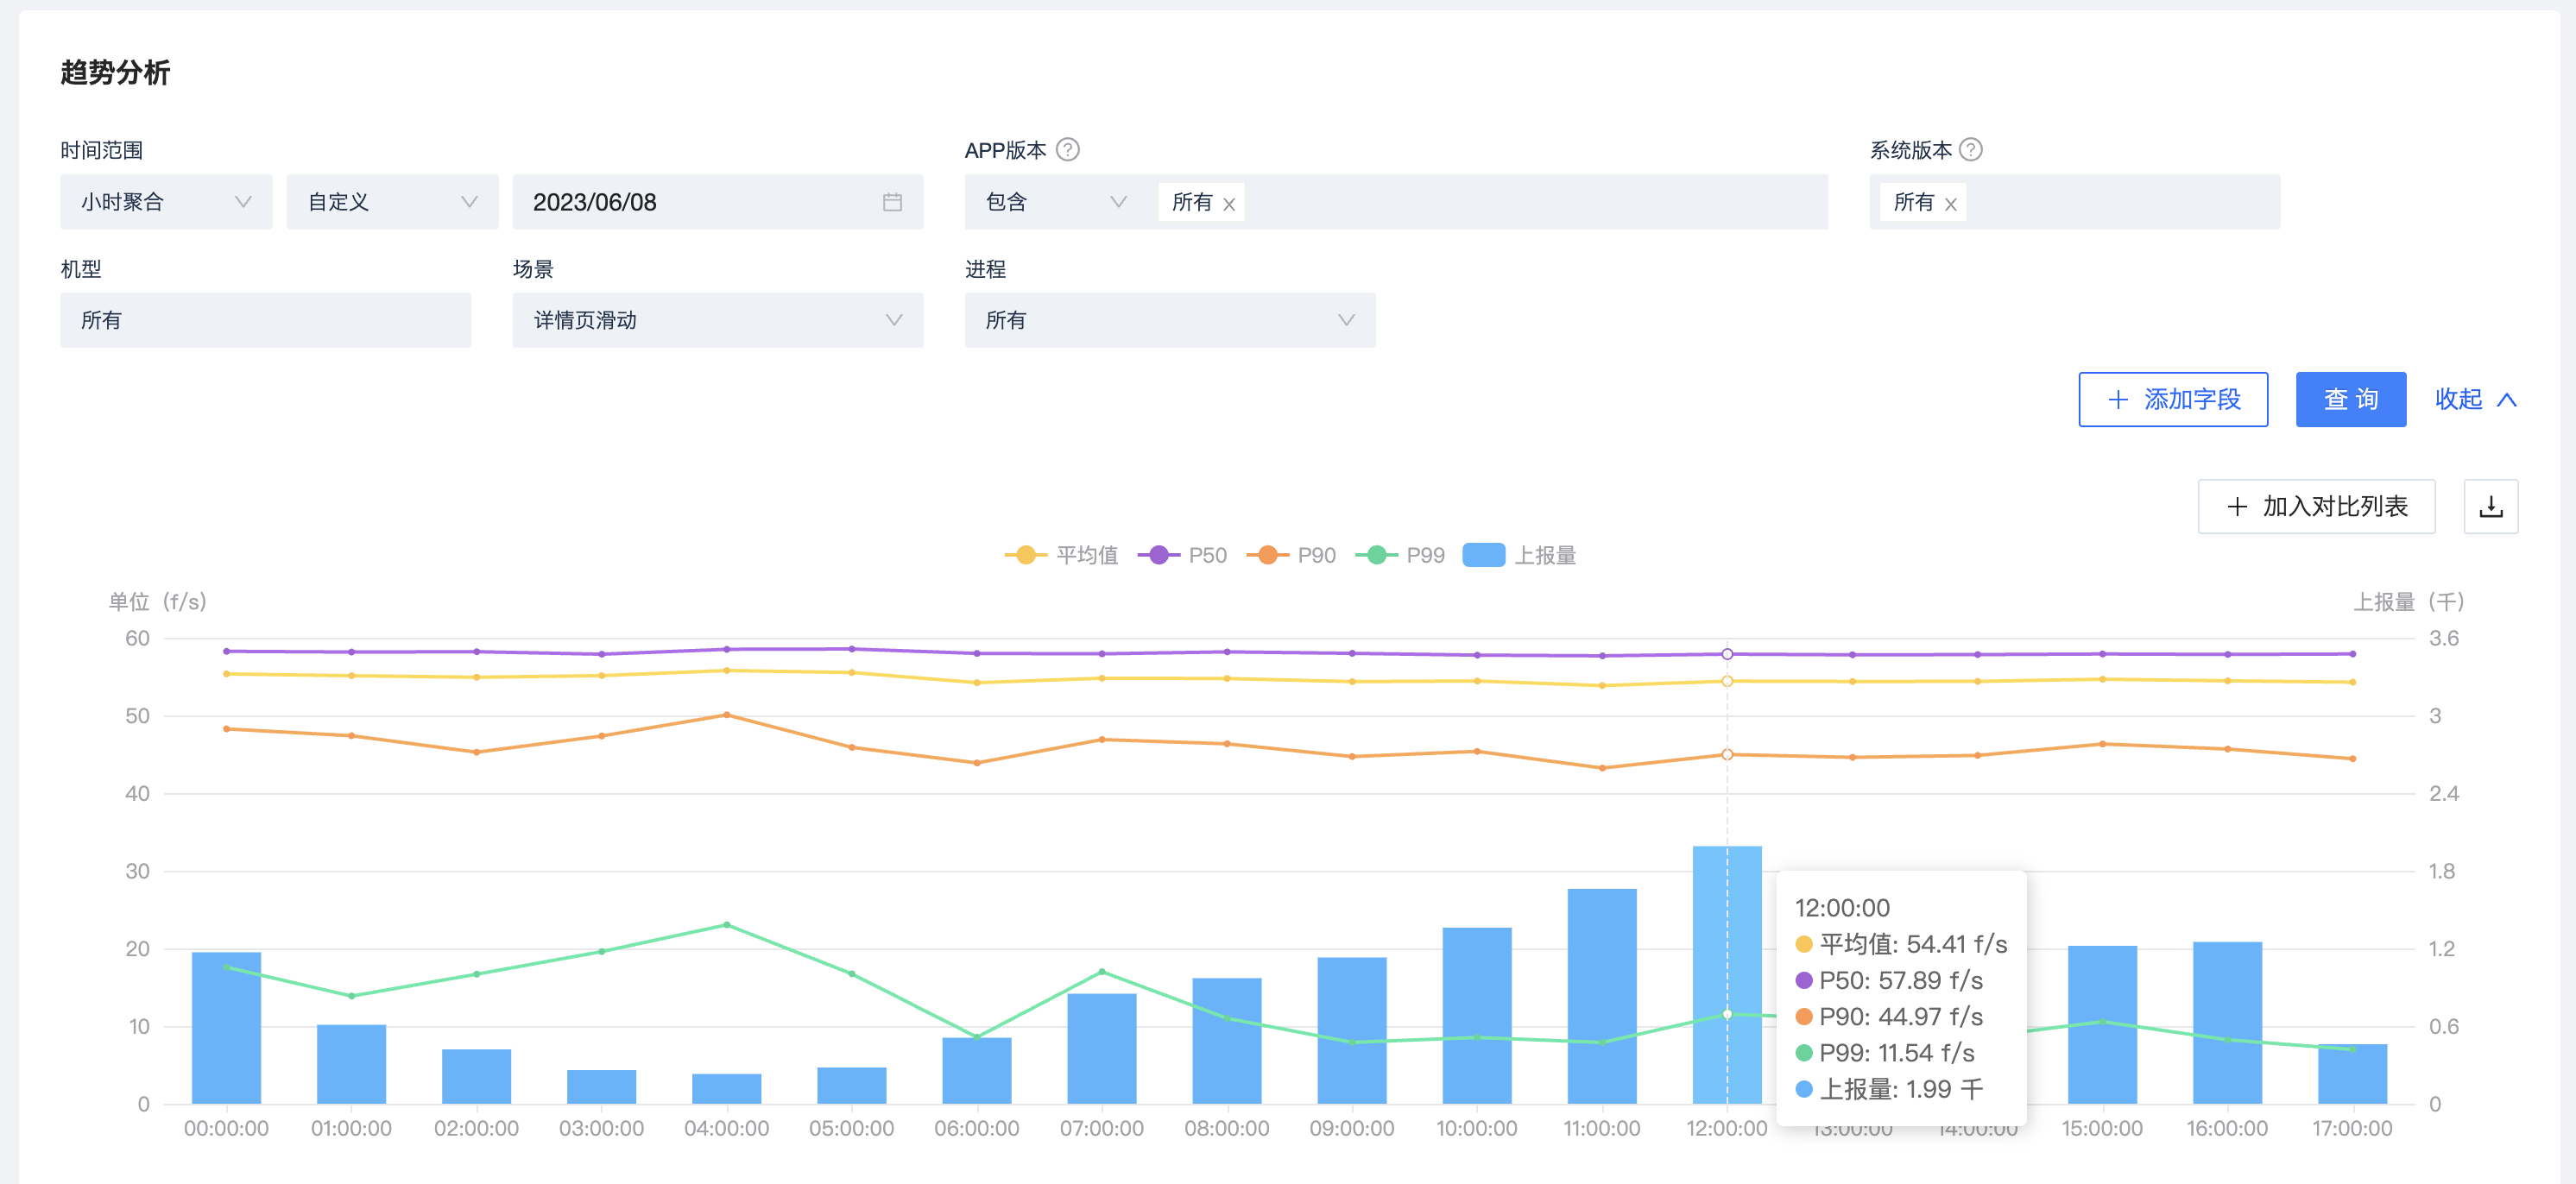Click the P99 data point at 04:00:00
Image resolution: width=2576 pixels, height=1184 pixels.
click(x=726, y=925)
